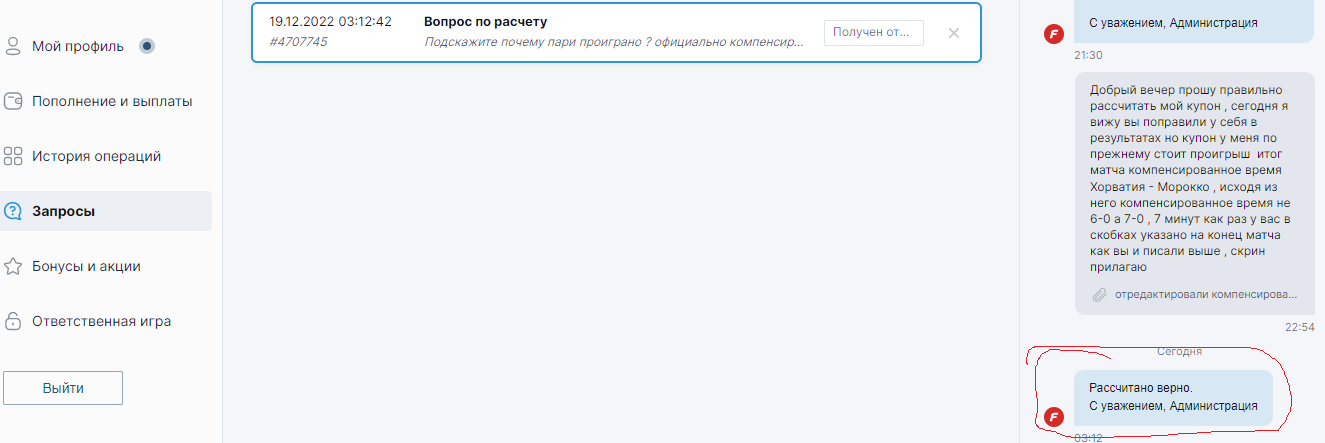The height and width of the screenshot is (443, 1325).
Task: Click the Получен от... status field
Action: coord(873,33)
